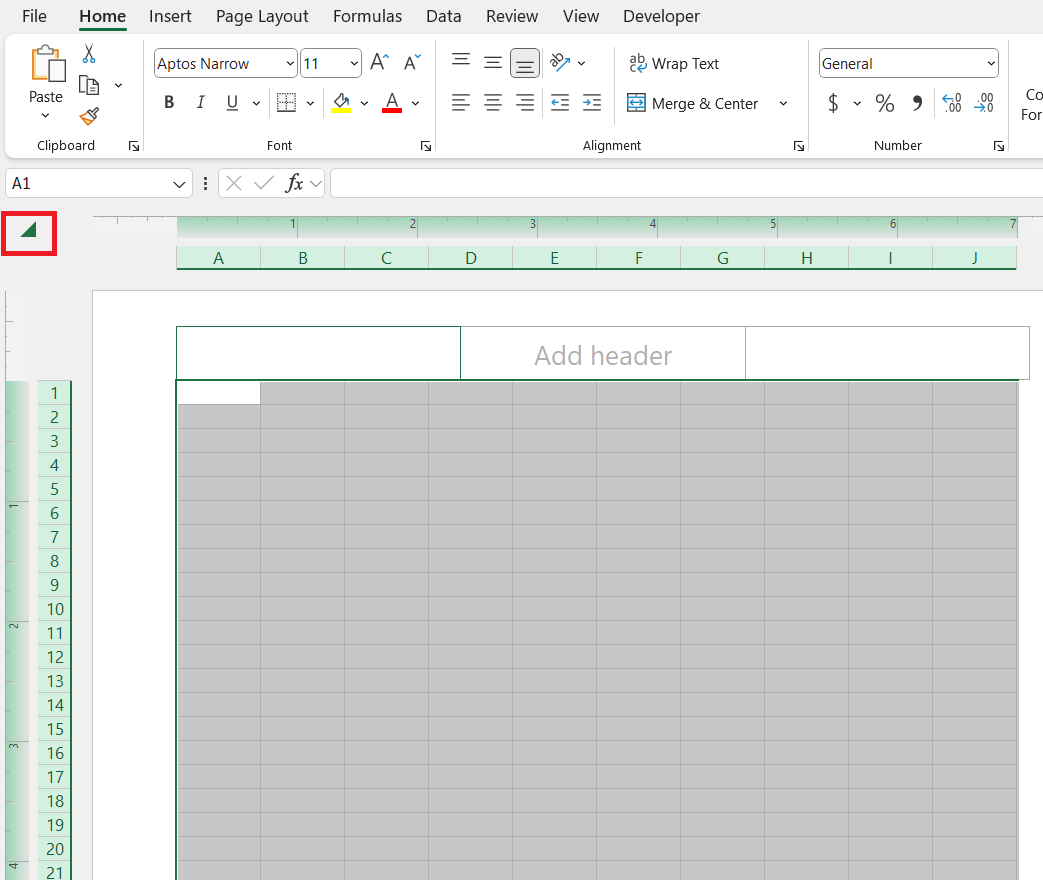
Task: Switch to the Formulas ribbon tab
Action: coord(367,16)
